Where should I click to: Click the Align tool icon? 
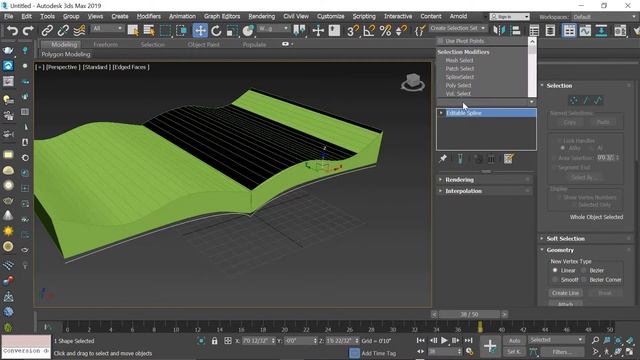(516, 31)
